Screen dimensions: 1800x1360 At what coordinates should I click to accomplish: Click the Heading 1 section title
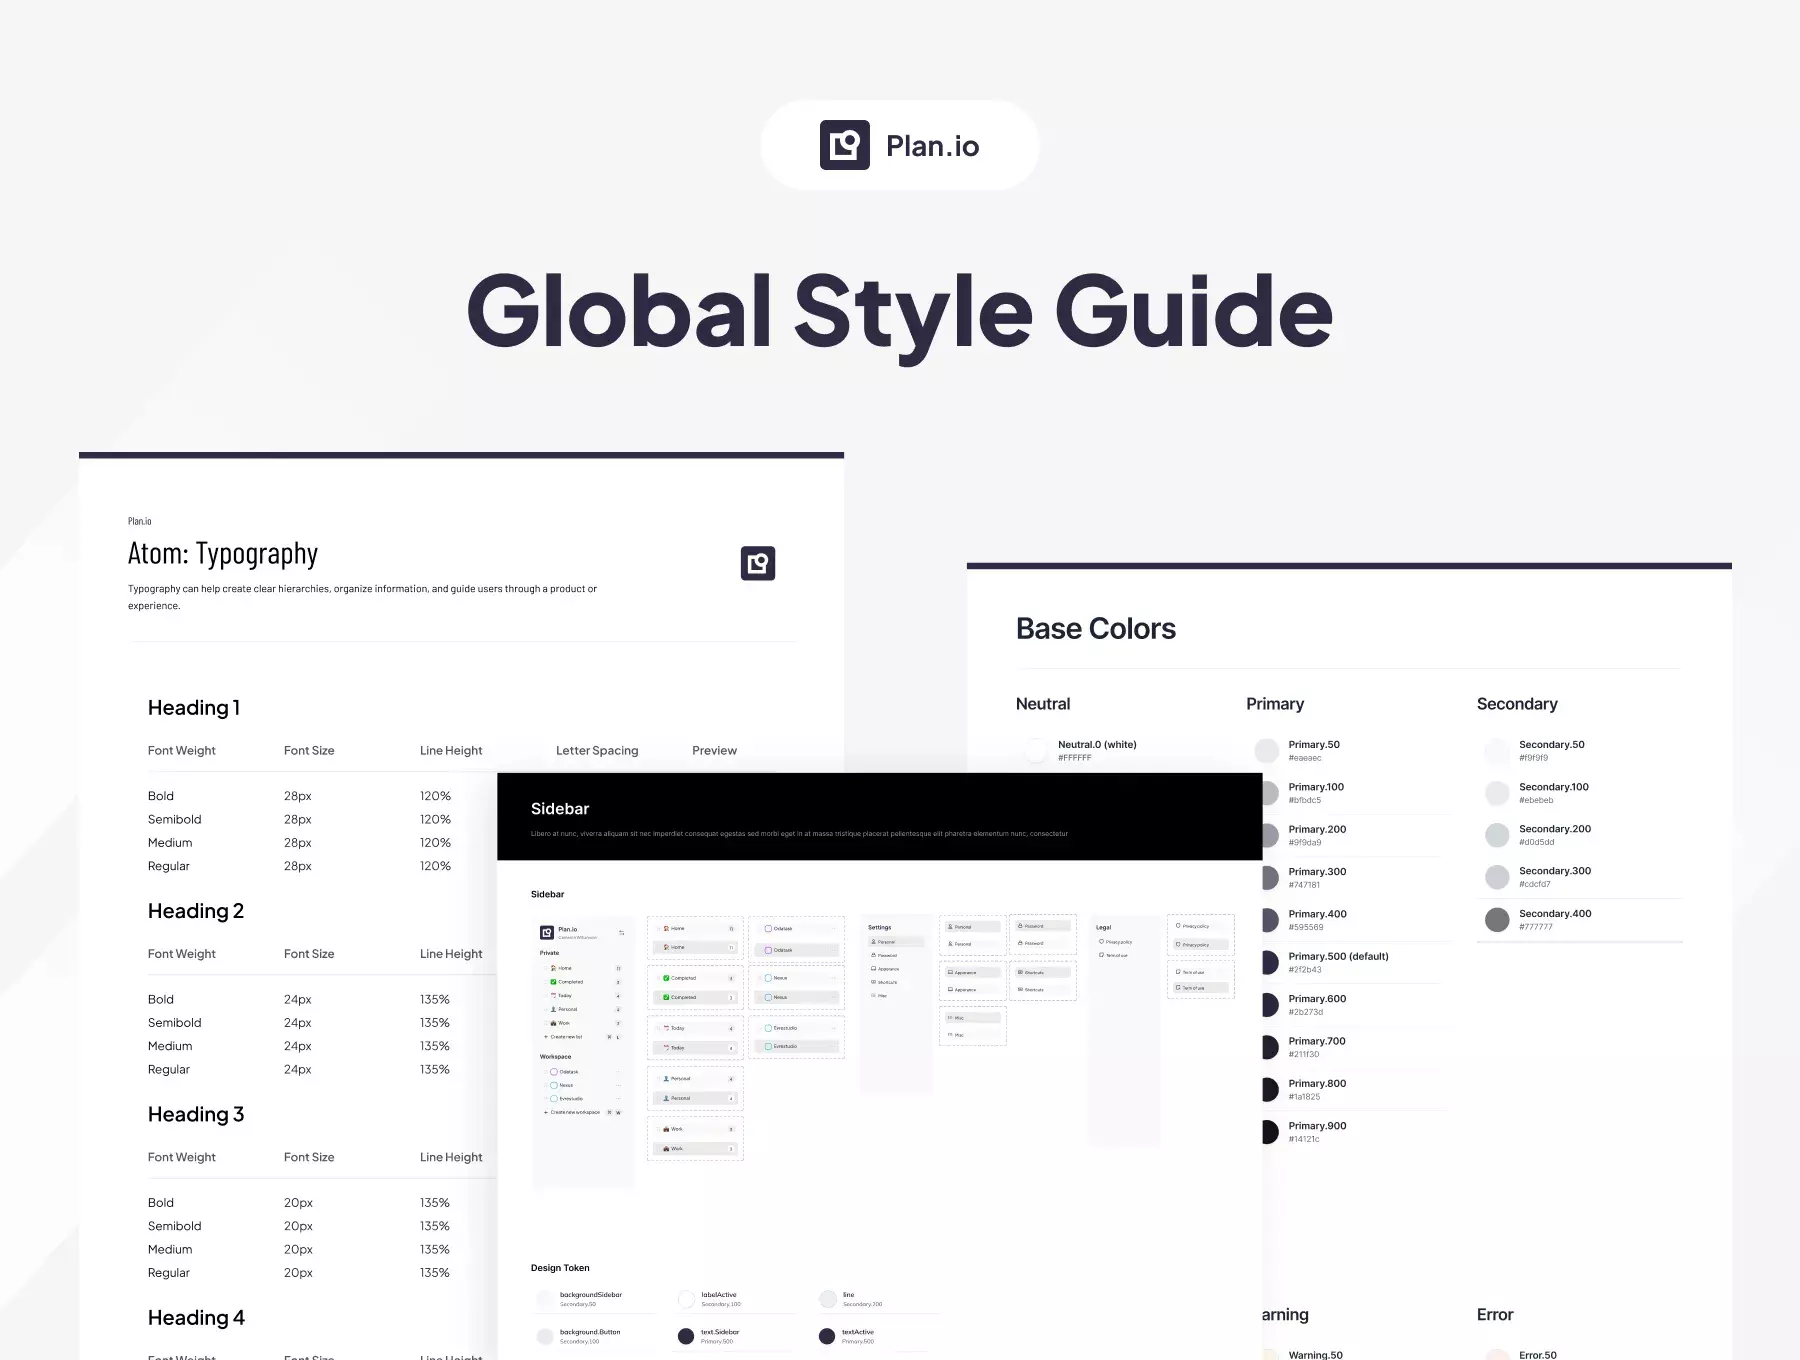tap(194, 708)
